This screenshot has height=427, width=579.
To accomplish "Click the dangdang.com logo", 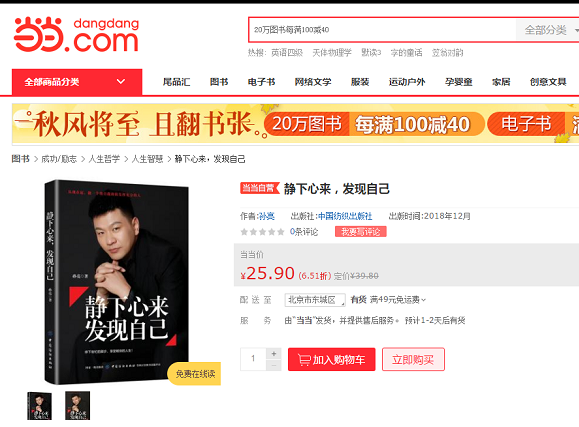I will pyautogui.click(x=76, y=34).
